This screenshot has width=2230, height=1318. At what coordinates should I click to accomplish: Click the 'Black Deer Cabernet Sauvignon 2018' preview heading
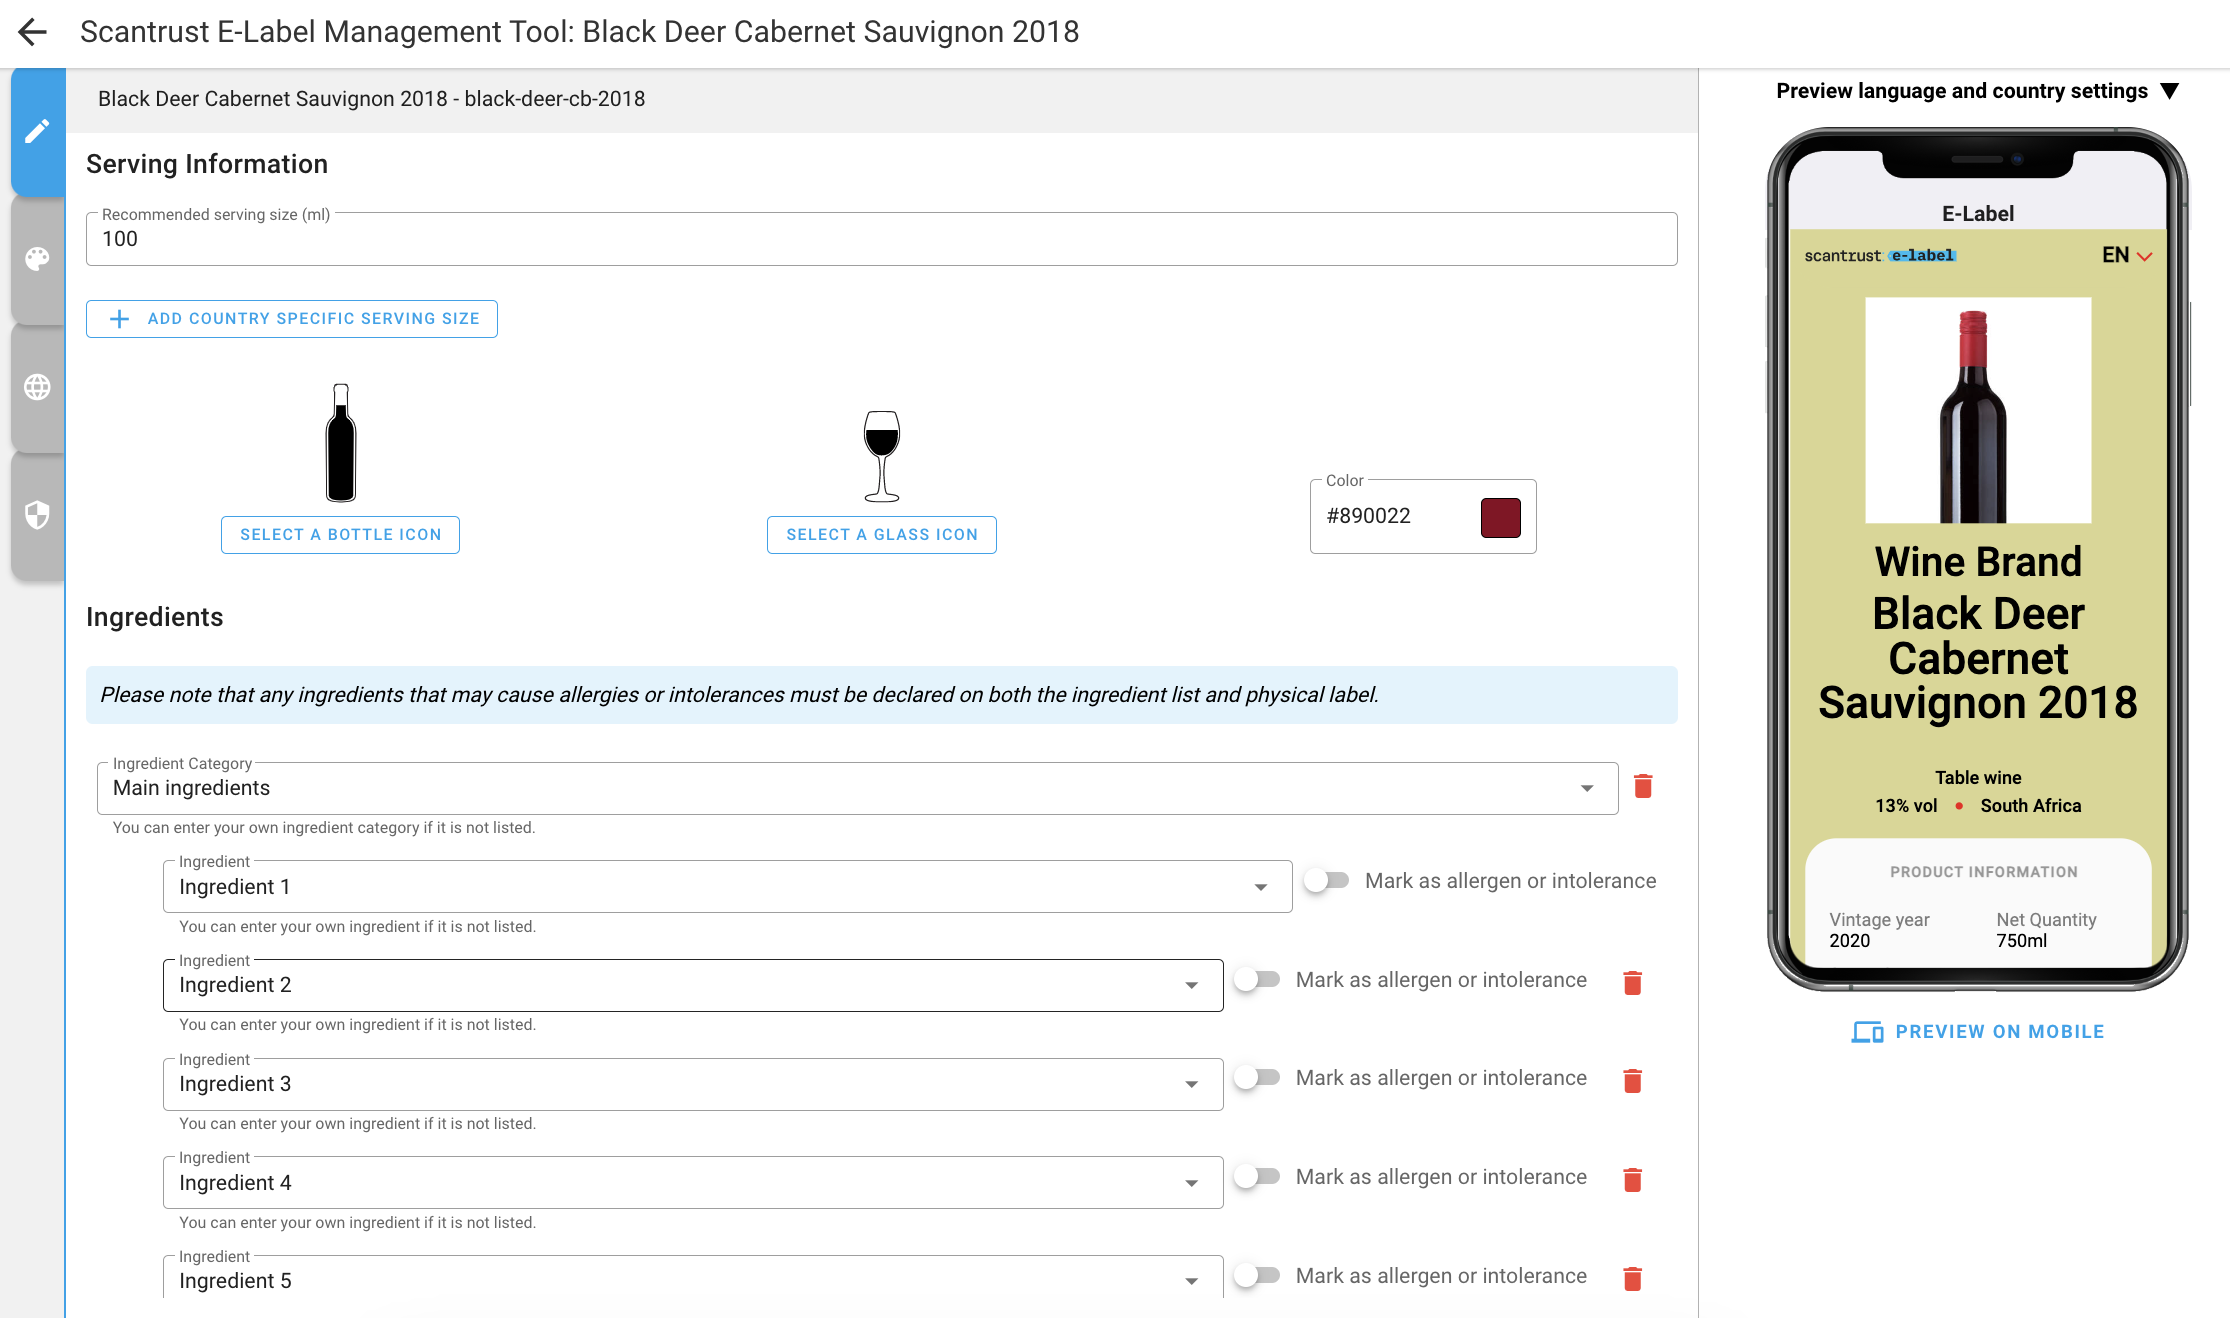1977,658
